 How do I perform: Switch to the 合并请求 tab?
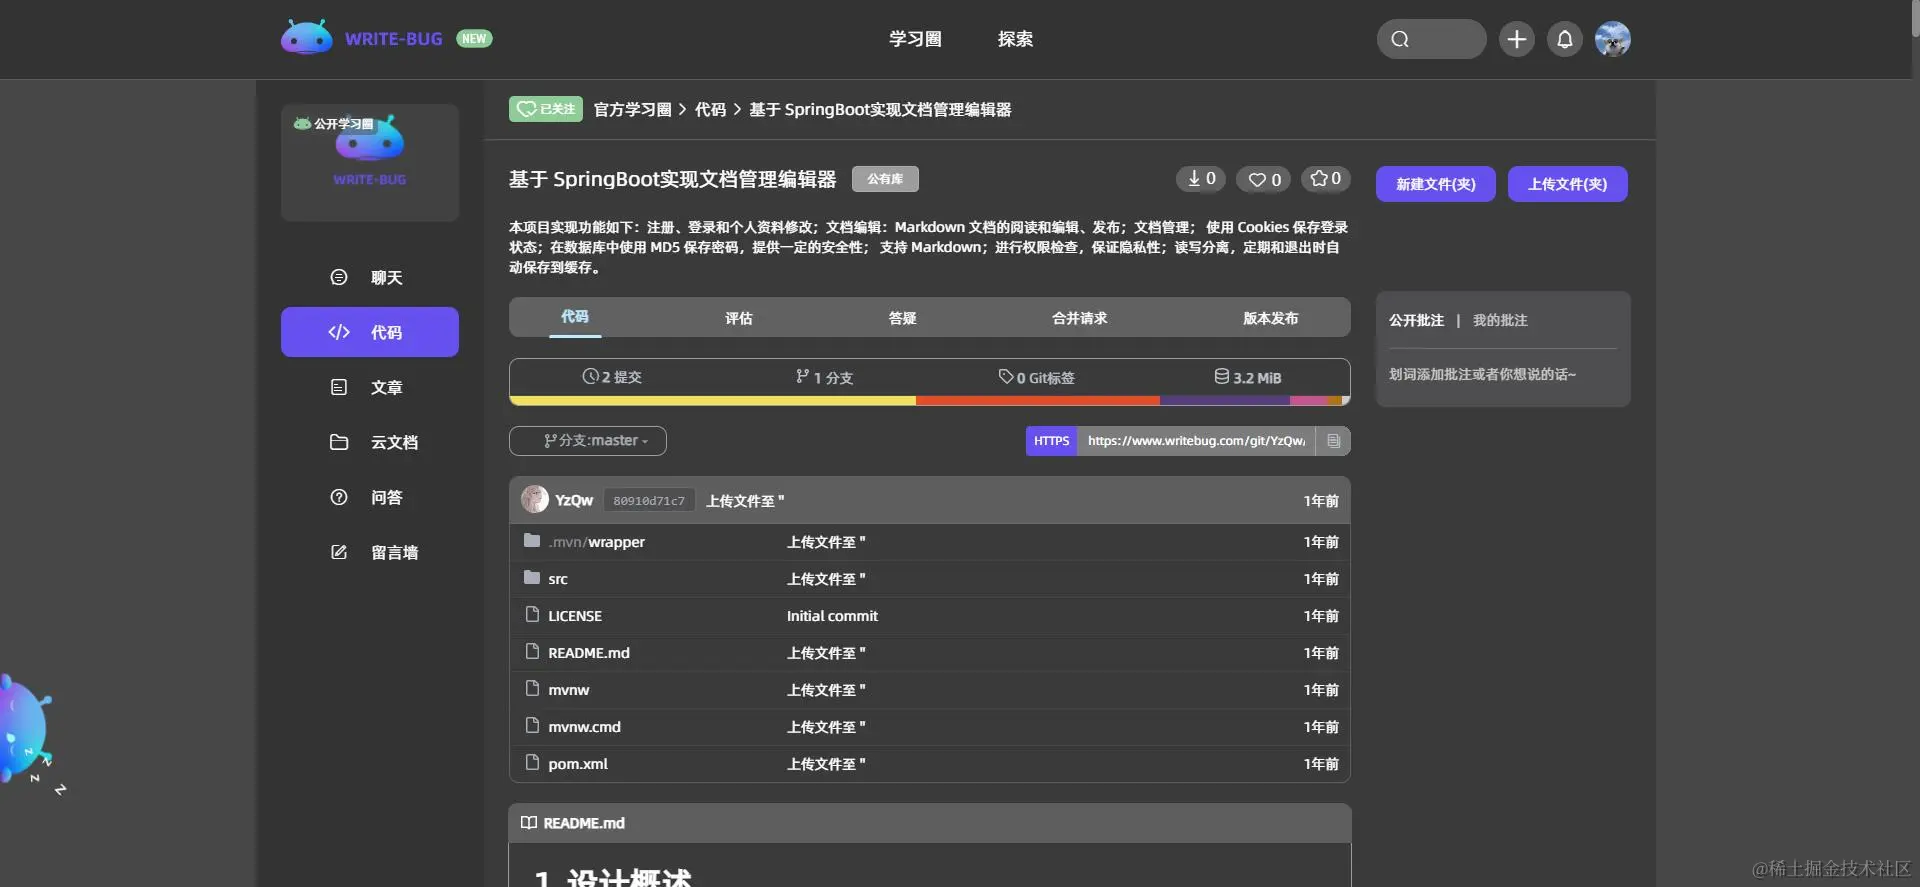1080,318
